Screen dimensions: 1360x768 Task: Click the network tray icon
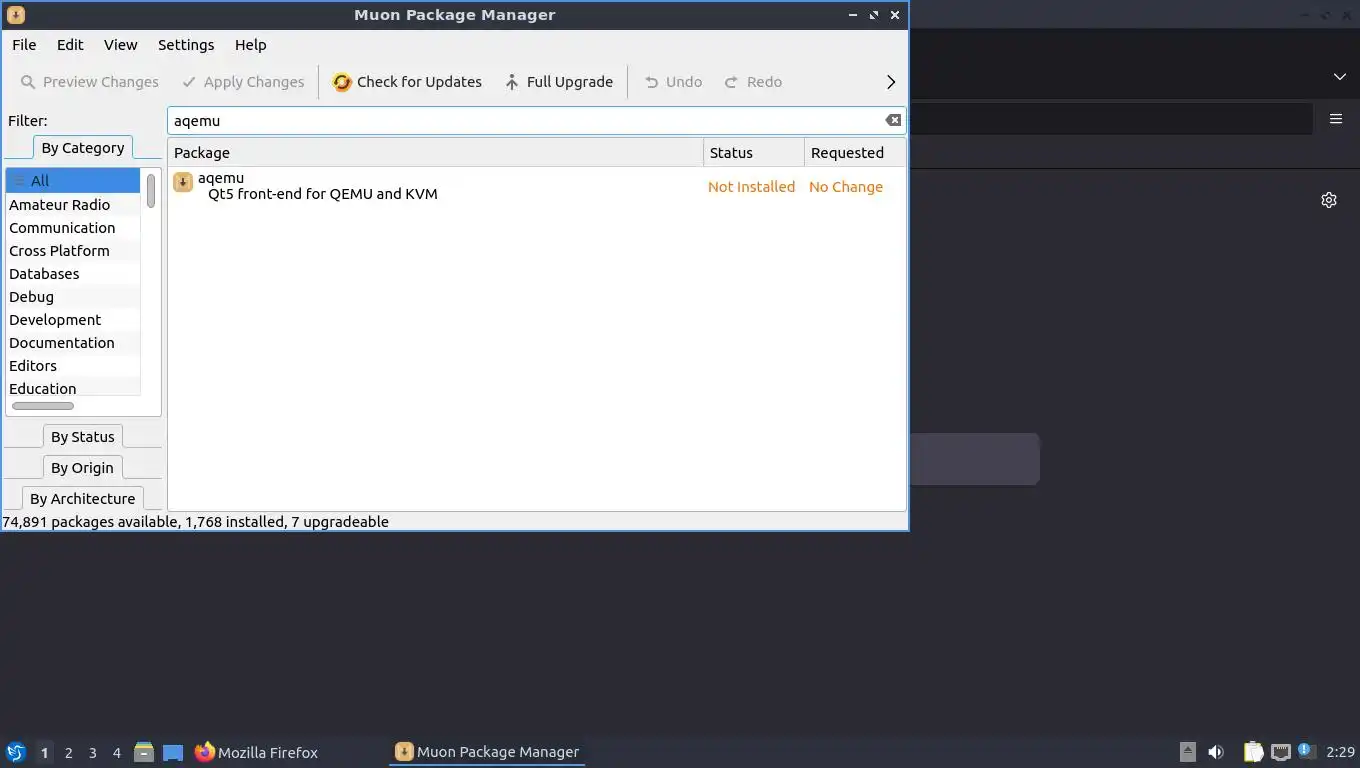click(1280, 752)
